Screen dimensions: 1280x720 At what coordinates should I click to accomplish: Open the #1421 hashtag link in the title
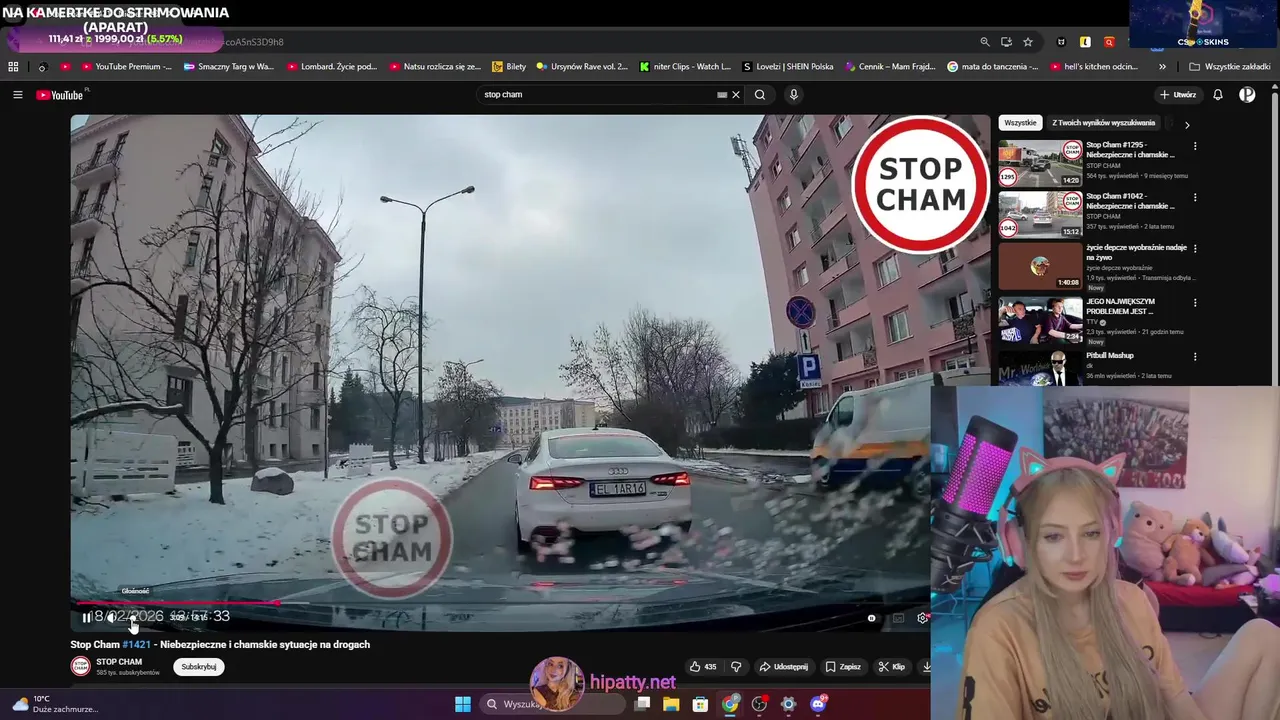[x=136, y=645]
